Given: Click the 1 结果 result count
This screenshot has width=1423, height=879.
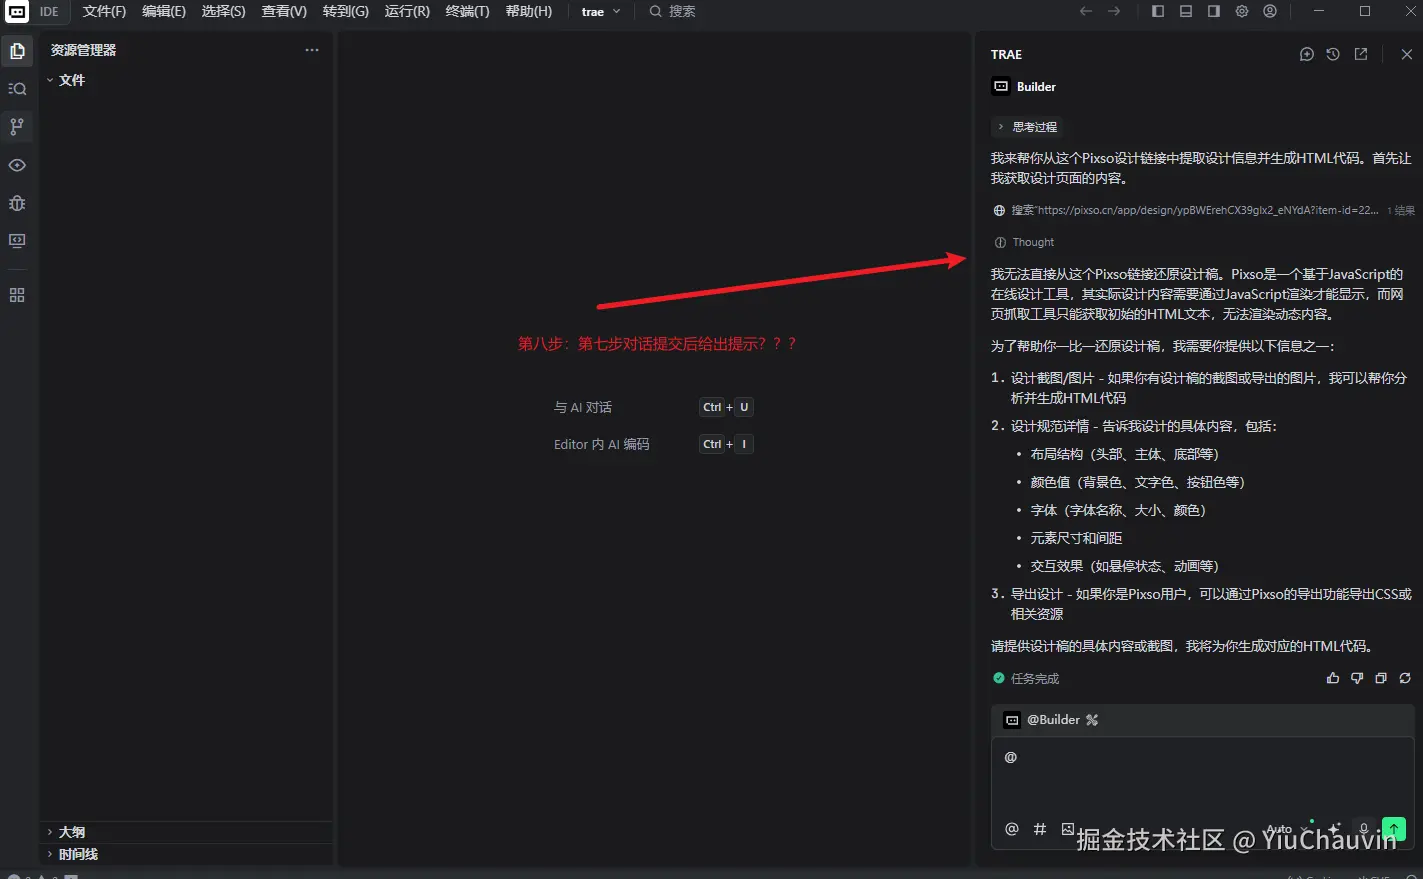Looking at the screenshot, I should coord(1401,210).
